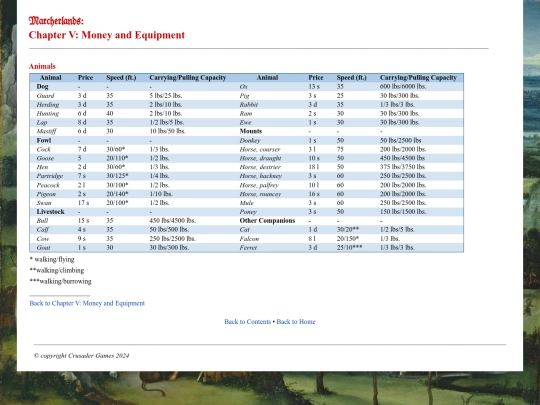Select the Horse, hackney row name
Image resolution: width=540 pixels, height=405 pixels.
[261, 176]
